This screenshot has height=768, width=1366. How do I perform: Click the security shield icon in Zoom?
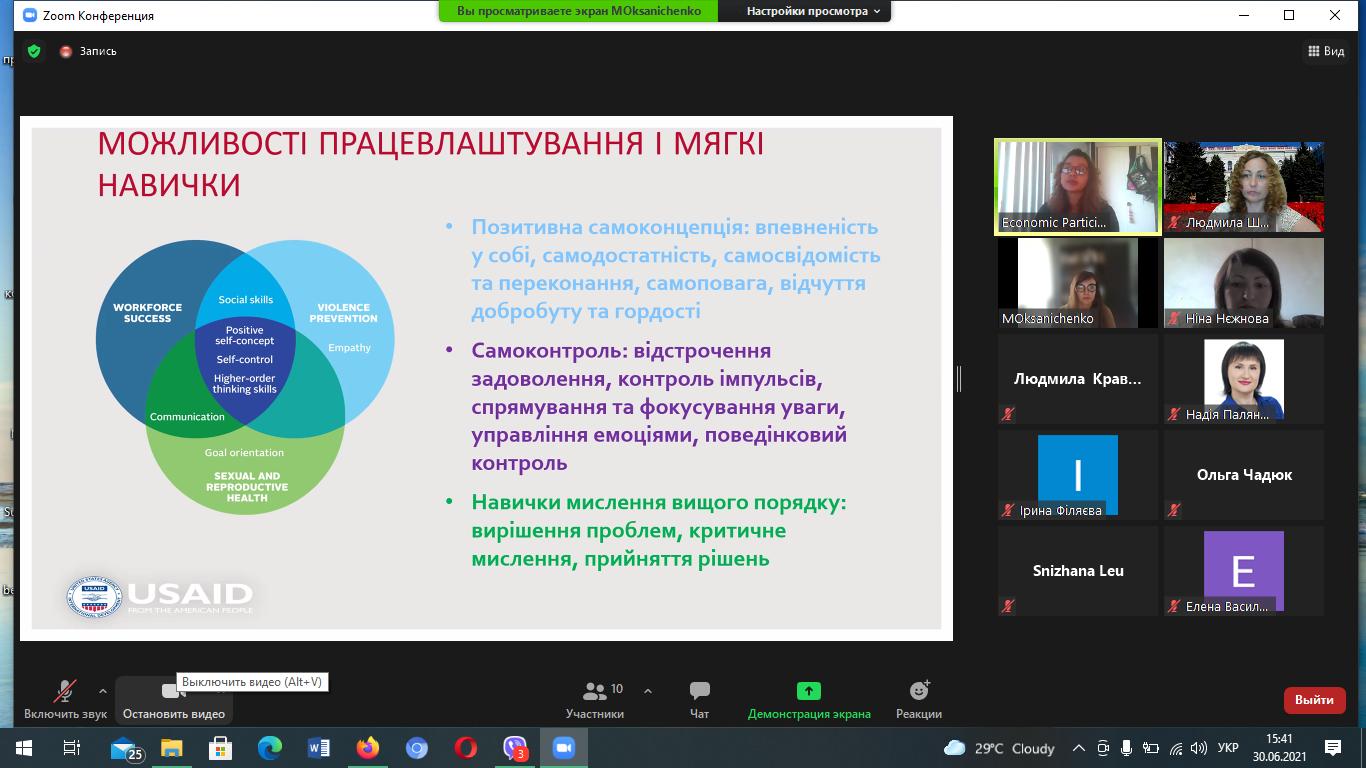pyautogui.click(x=33, y=50)
